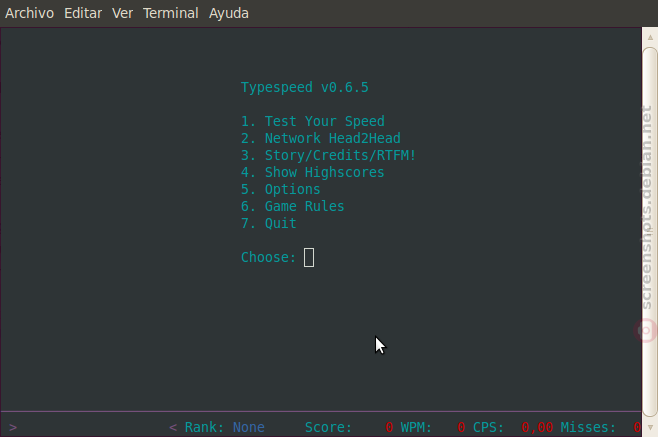Viewport: 658px width, 437px height.
Task: Click the Story/Credits/RTFM! entry
Action: click(329, 155)
